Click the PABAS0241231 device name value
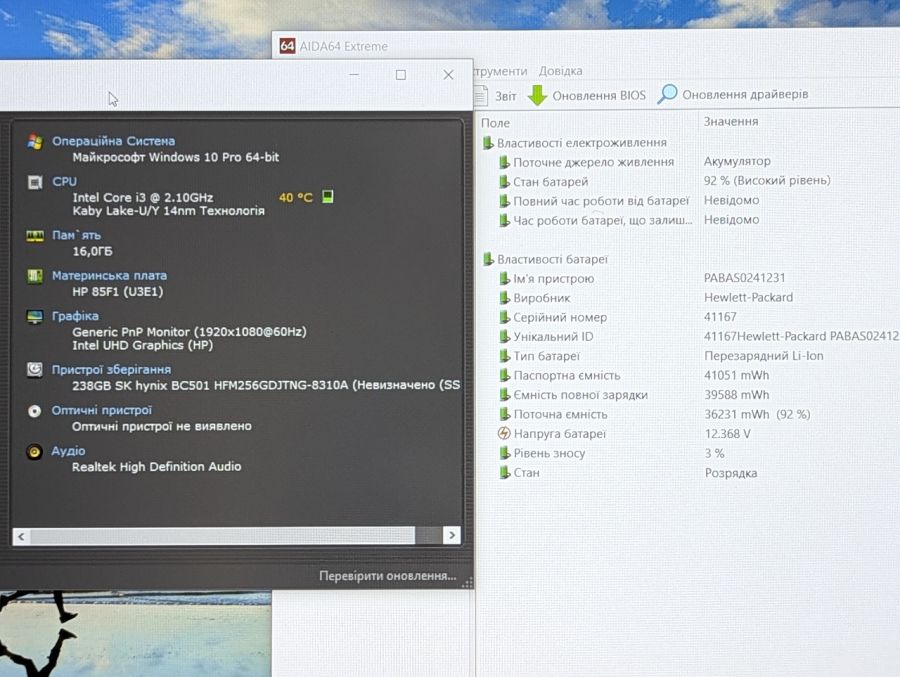Image resolution: width=900 pixels, height=677 pixels. click(x=744, y=278)
